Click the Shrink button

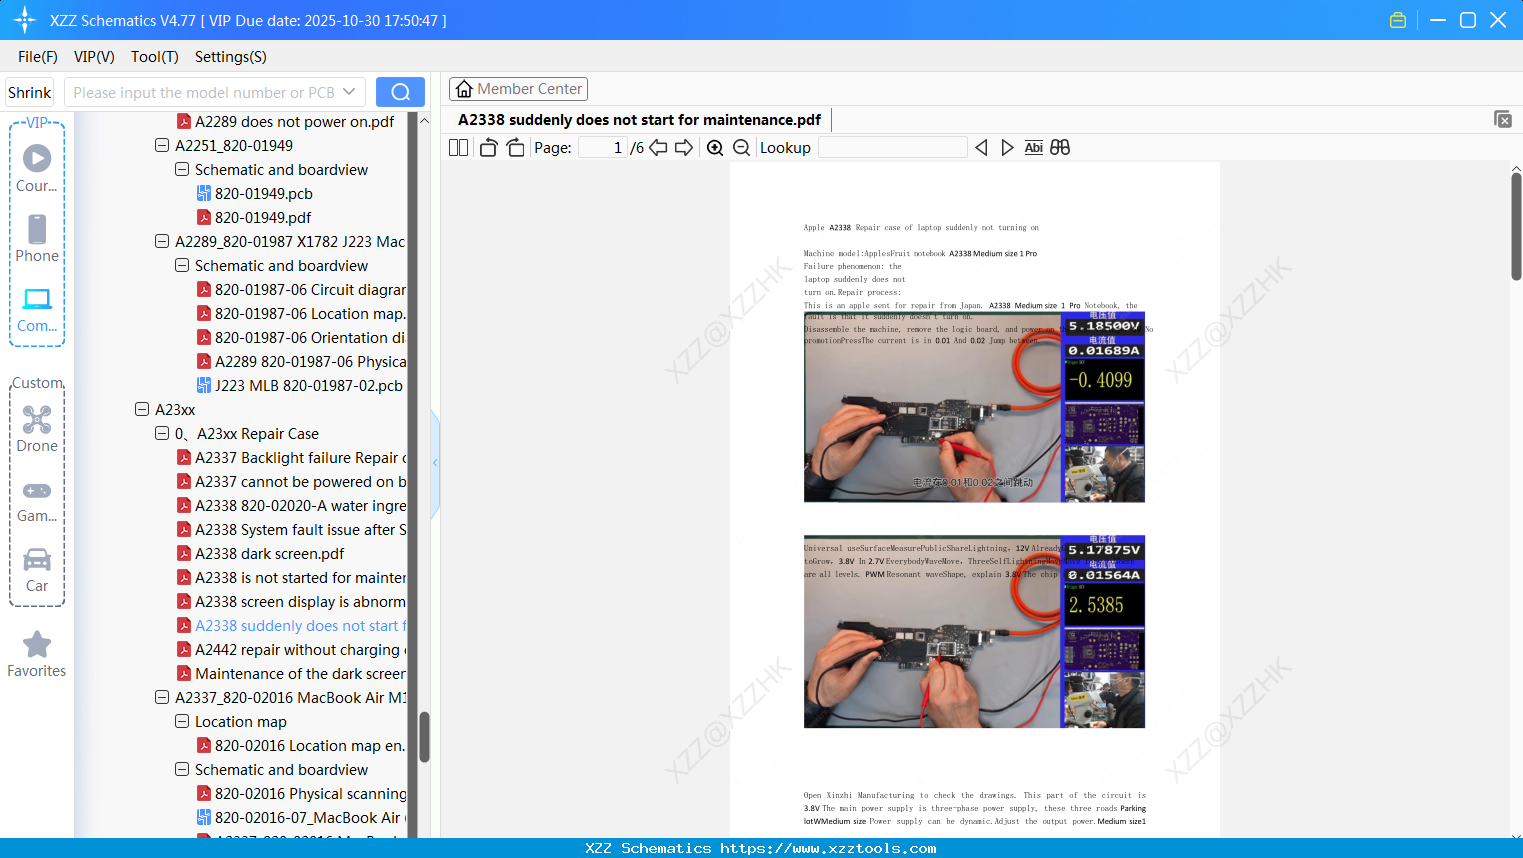point(30,92)
